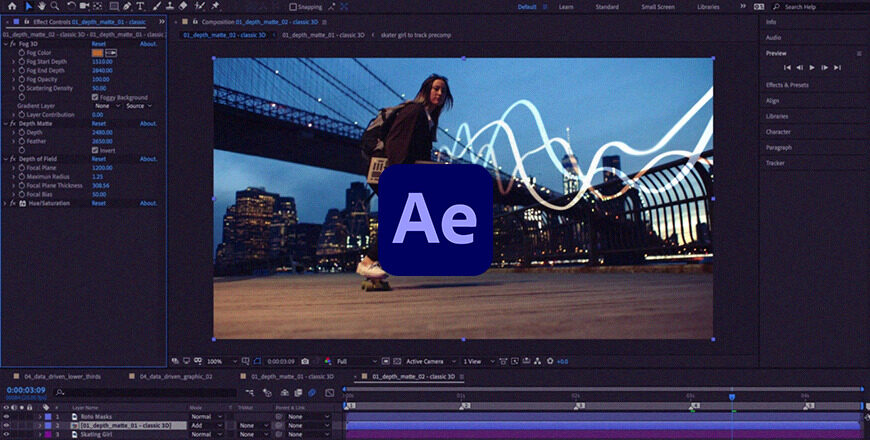Toggle the Snapping checkbox
The height and width of the screenshot is (440, 870).
click(292, 7)
